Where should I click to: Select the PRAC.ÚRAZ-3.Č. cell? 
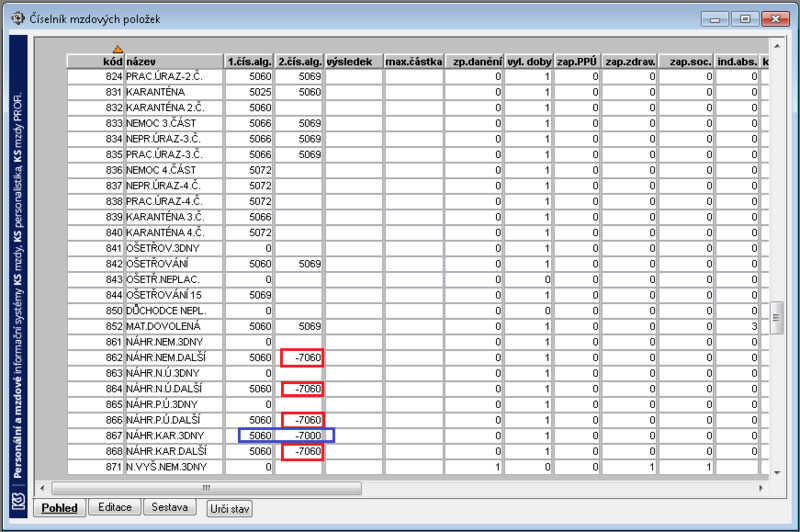pos(174,155)
